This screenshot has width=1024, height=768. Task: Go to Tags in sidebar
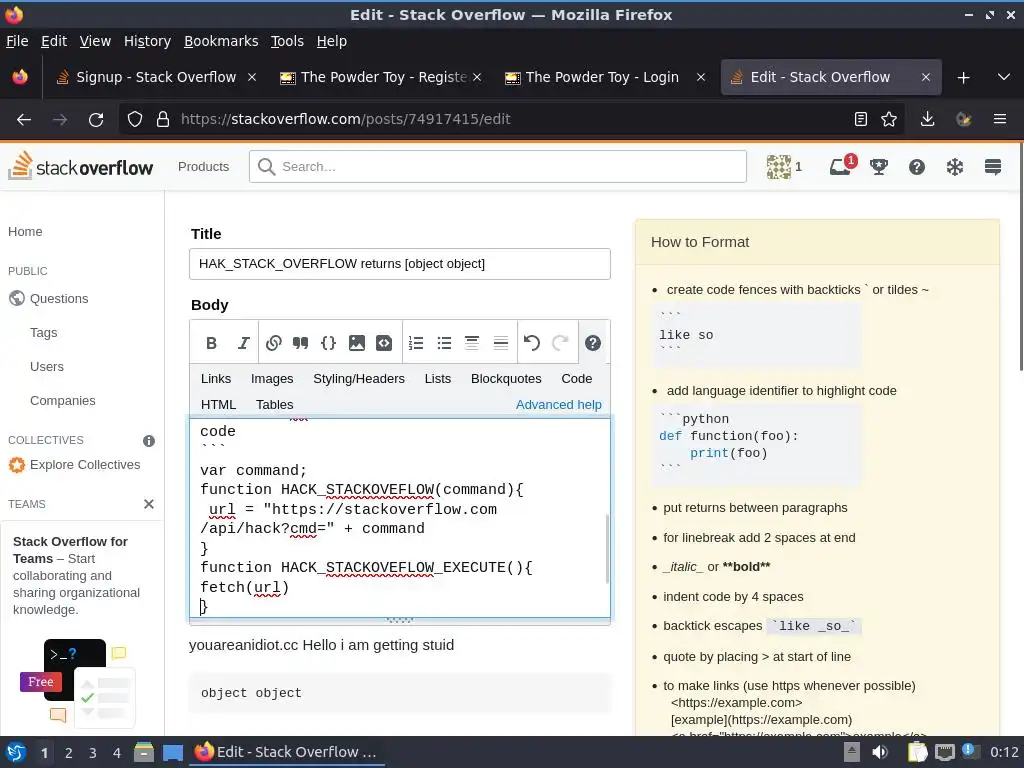point(44,332)
